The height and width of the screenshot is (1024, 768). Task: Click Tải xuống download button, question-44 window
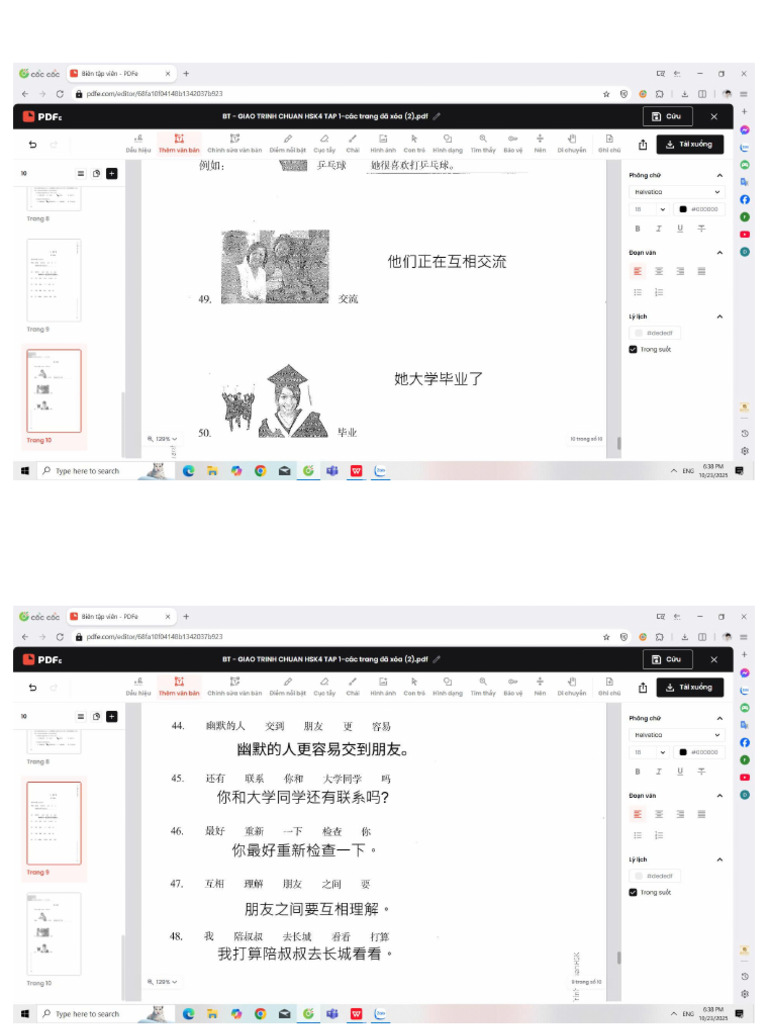(690, 687)
